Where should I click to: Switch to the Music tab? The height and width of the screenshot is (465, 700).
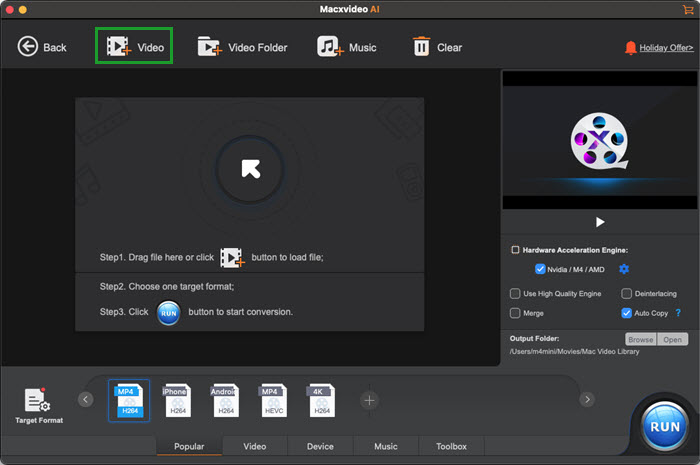click(x=386, y=446)
